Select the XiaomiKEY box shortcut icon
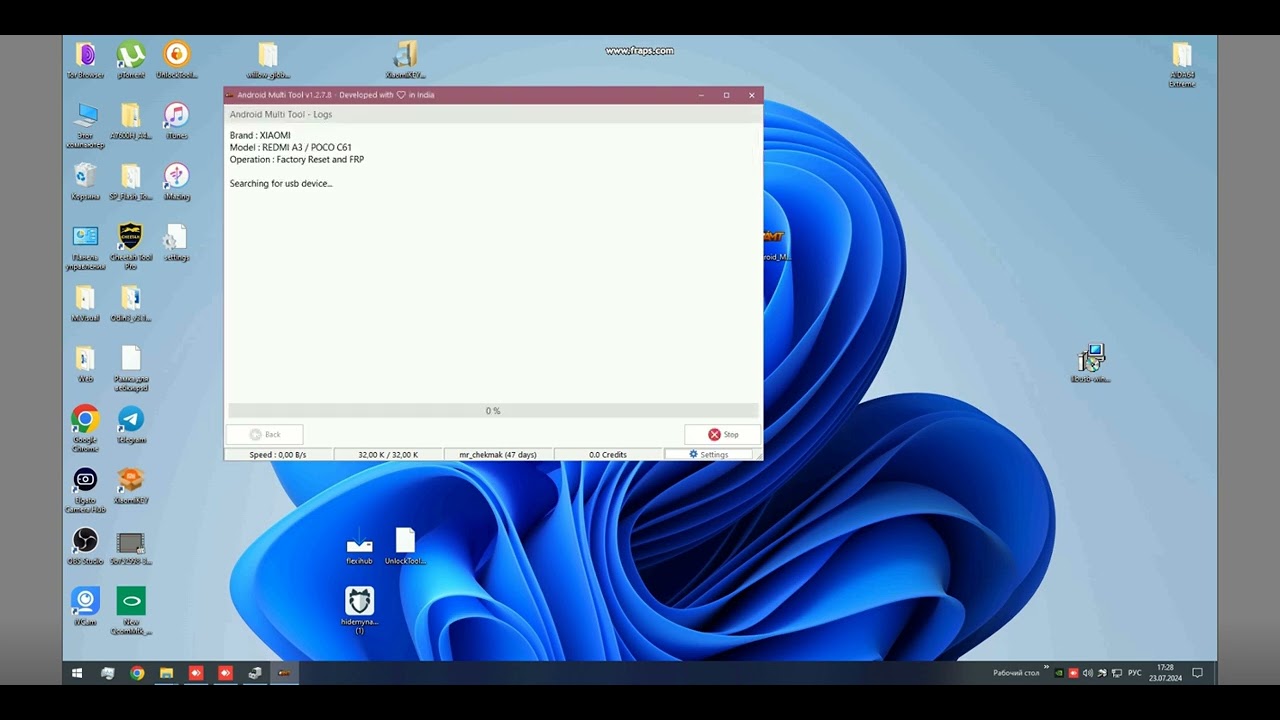 tap(131, 486)
